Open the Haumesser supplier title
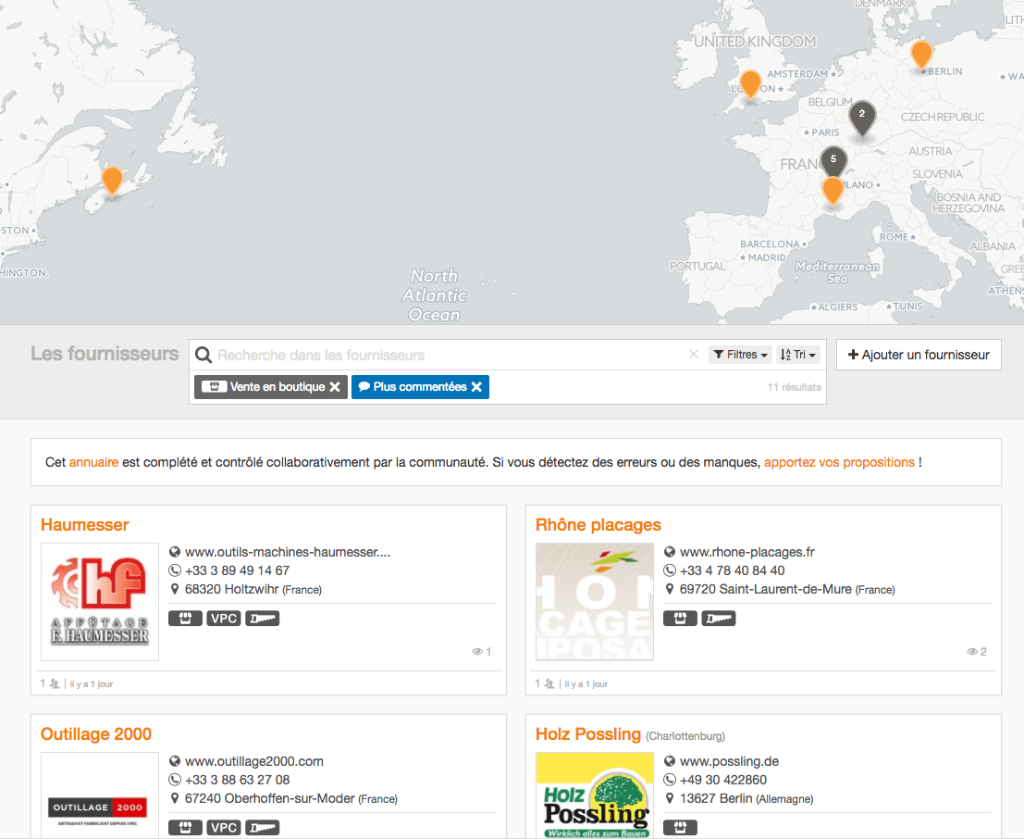This screenshot has width=1024, height=839. point(84,525)
